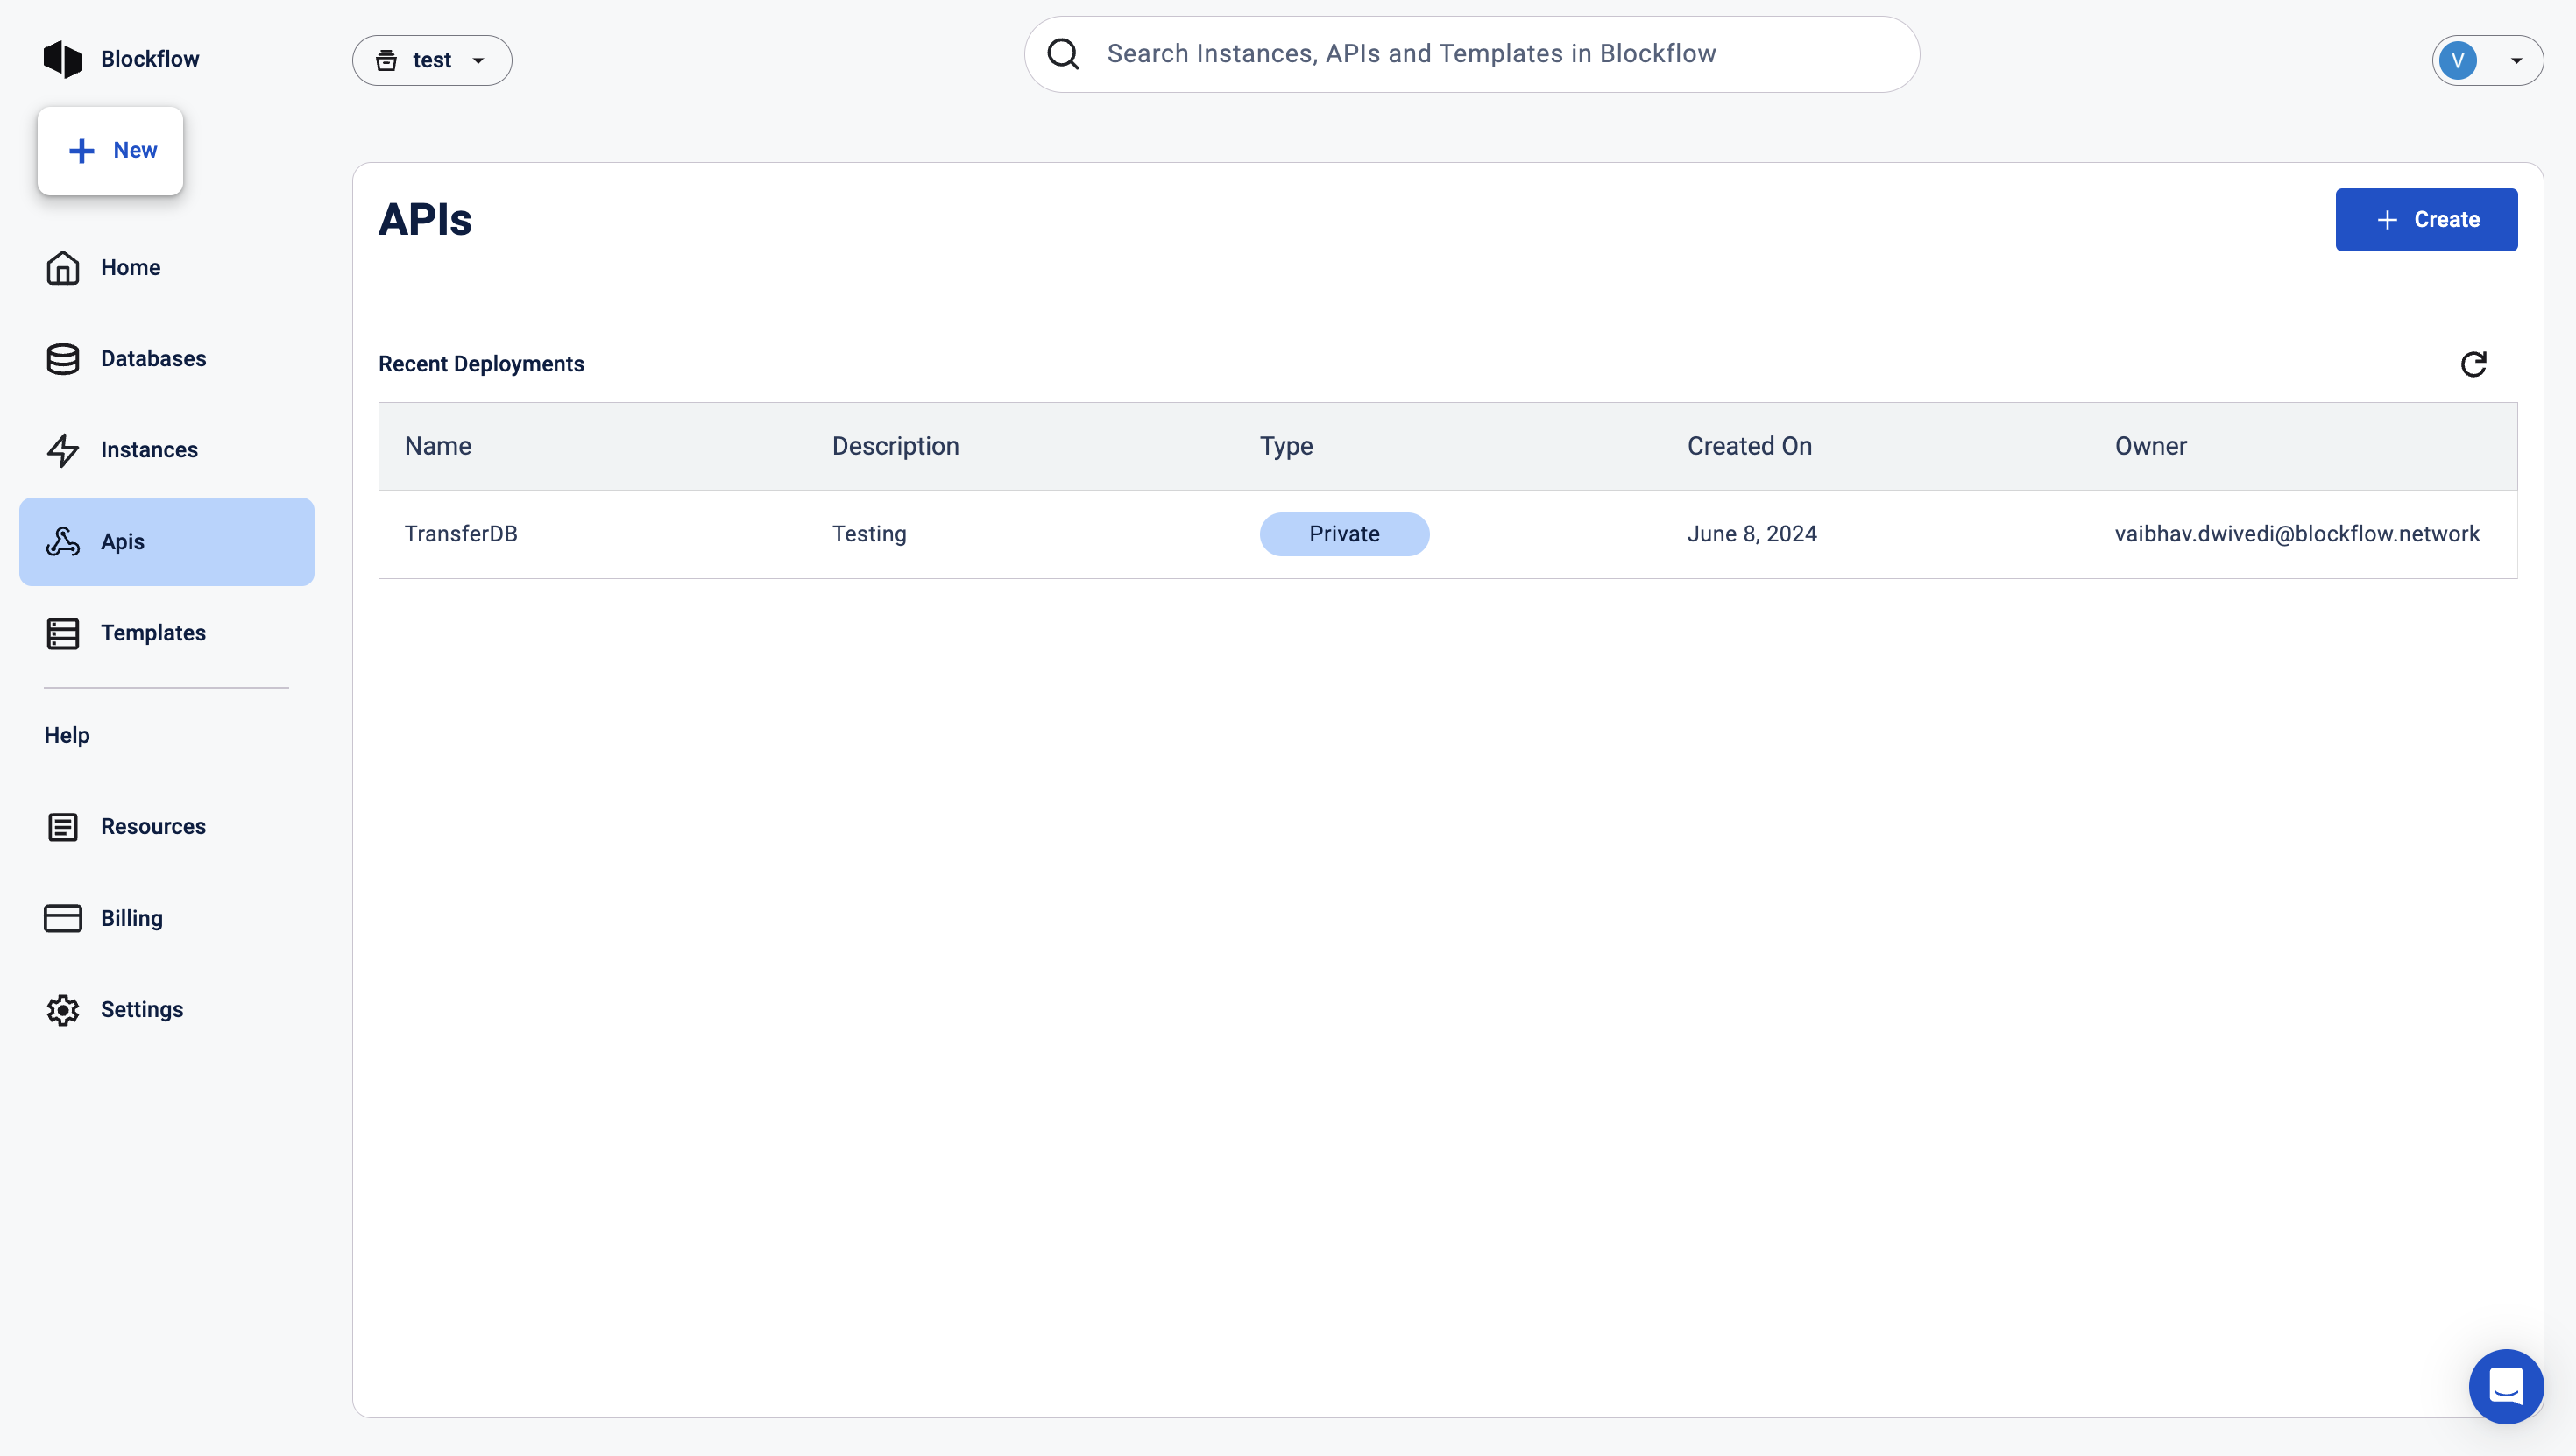The width and height of the screenshot is (2576, 1456).
Task: Click the V user avatar
Action: click(x=2457, y=61)
